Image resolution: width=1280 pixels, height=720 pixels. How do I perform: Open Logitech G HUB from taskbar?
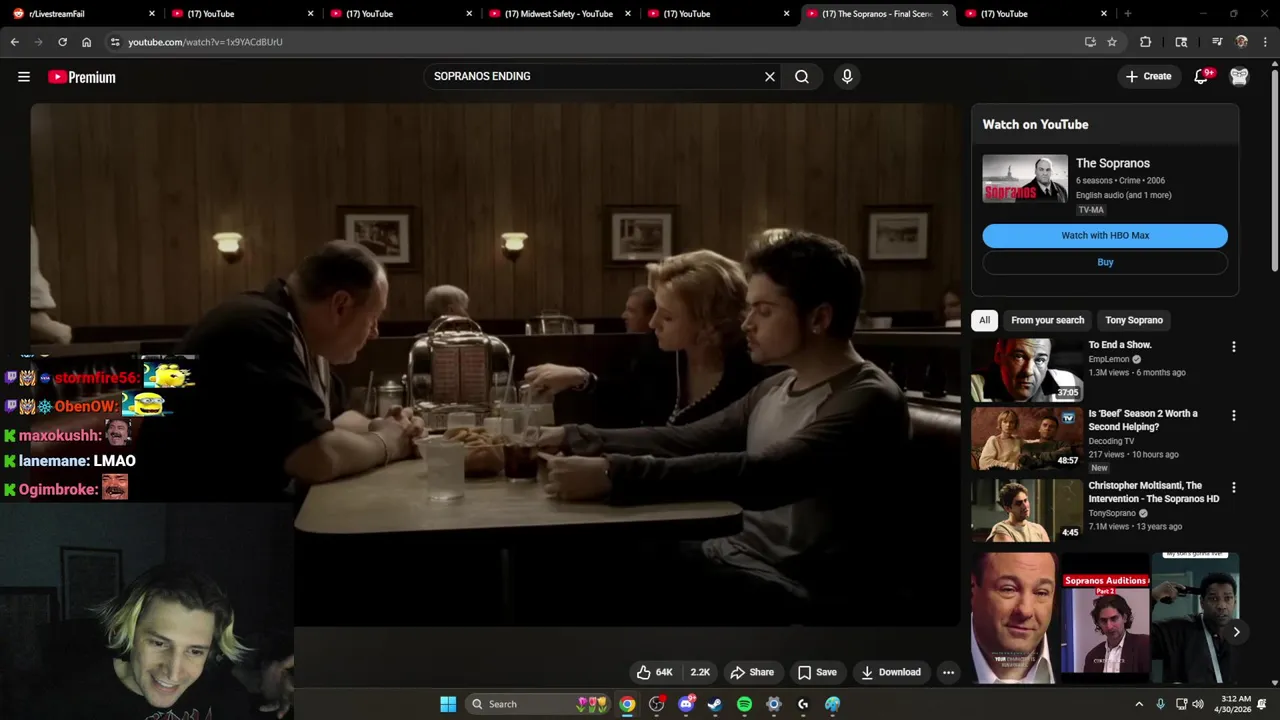tap(803, 704)
